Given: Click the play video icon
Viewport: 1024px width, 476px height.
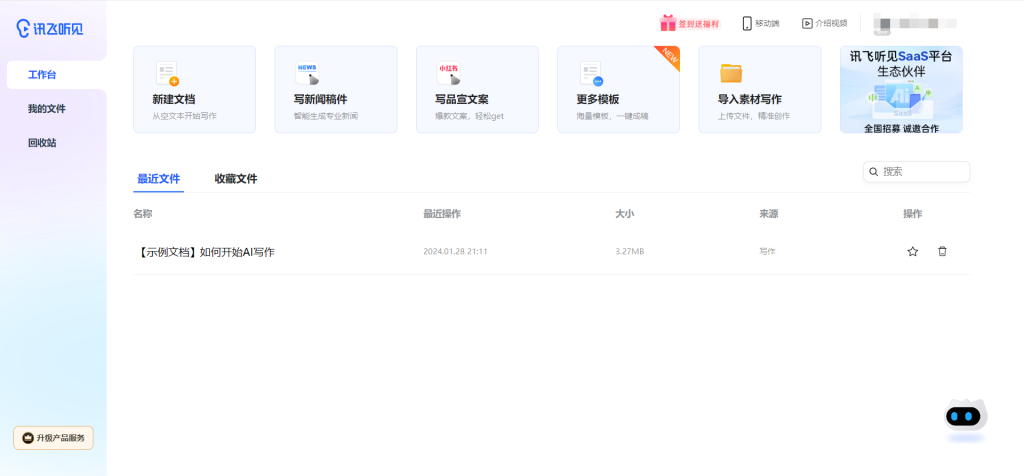Looking at the screenshot, I should pyautogui.click(x=807, y=24).
